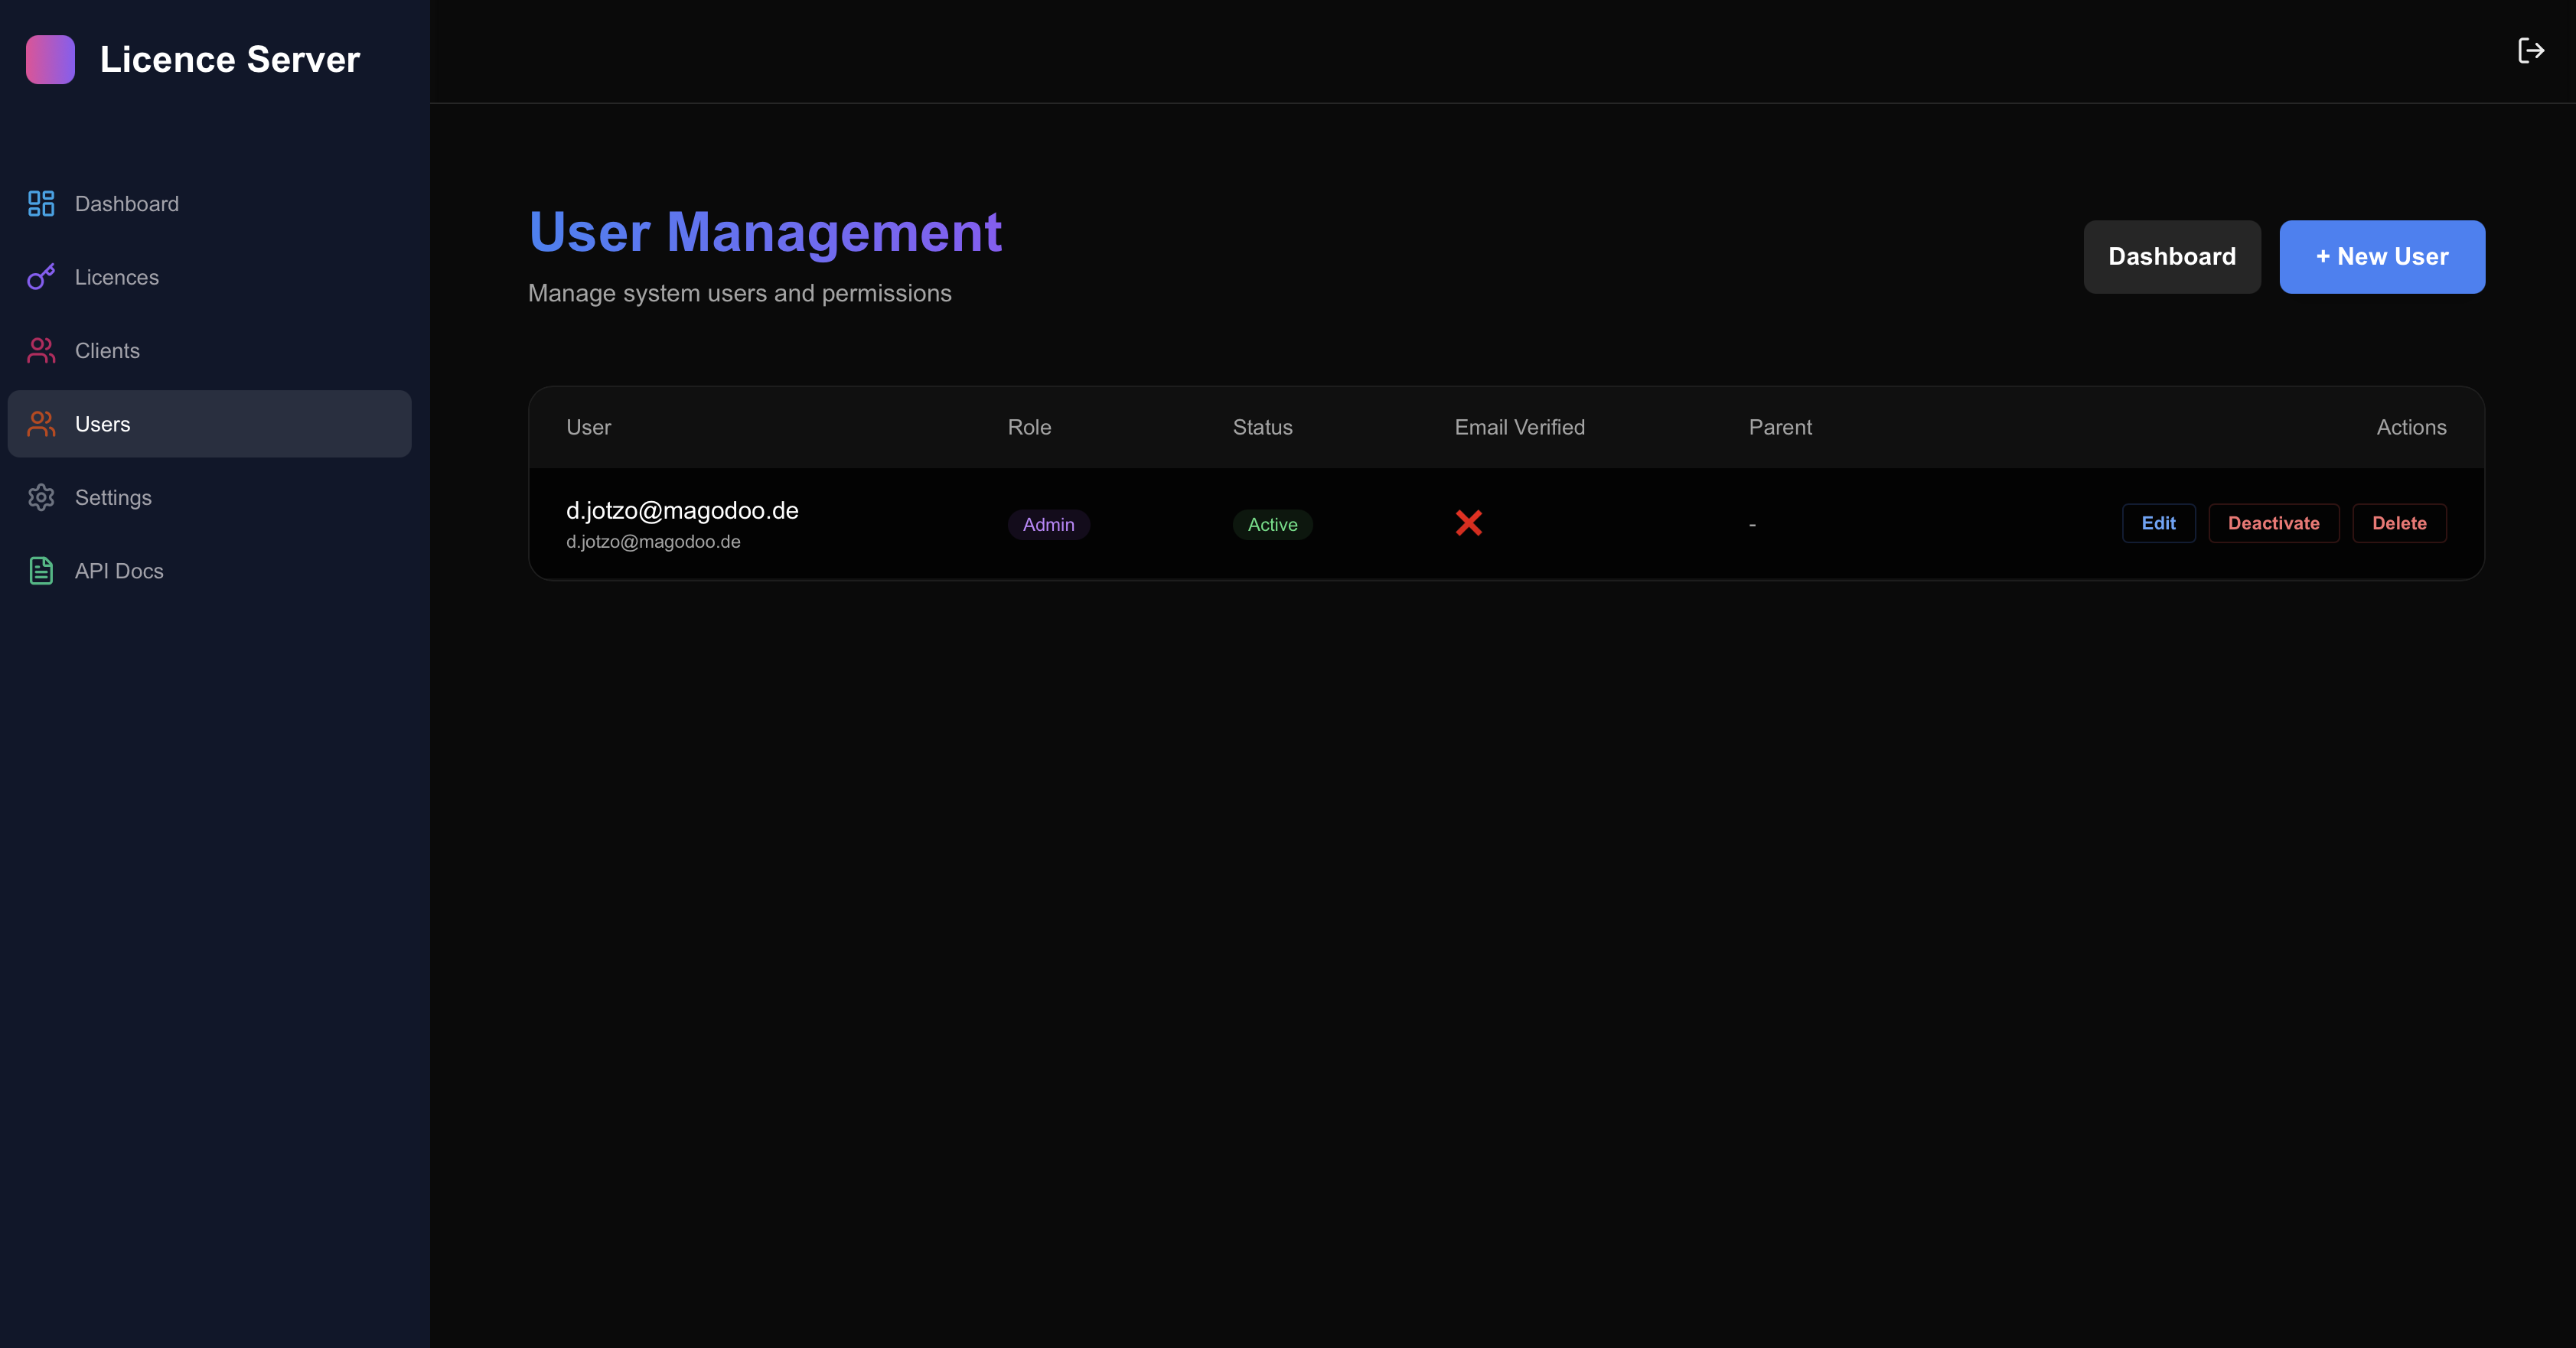Select the Users icon in the sidebar
Screen dimensions: 2576x1348
pos(40,424)
